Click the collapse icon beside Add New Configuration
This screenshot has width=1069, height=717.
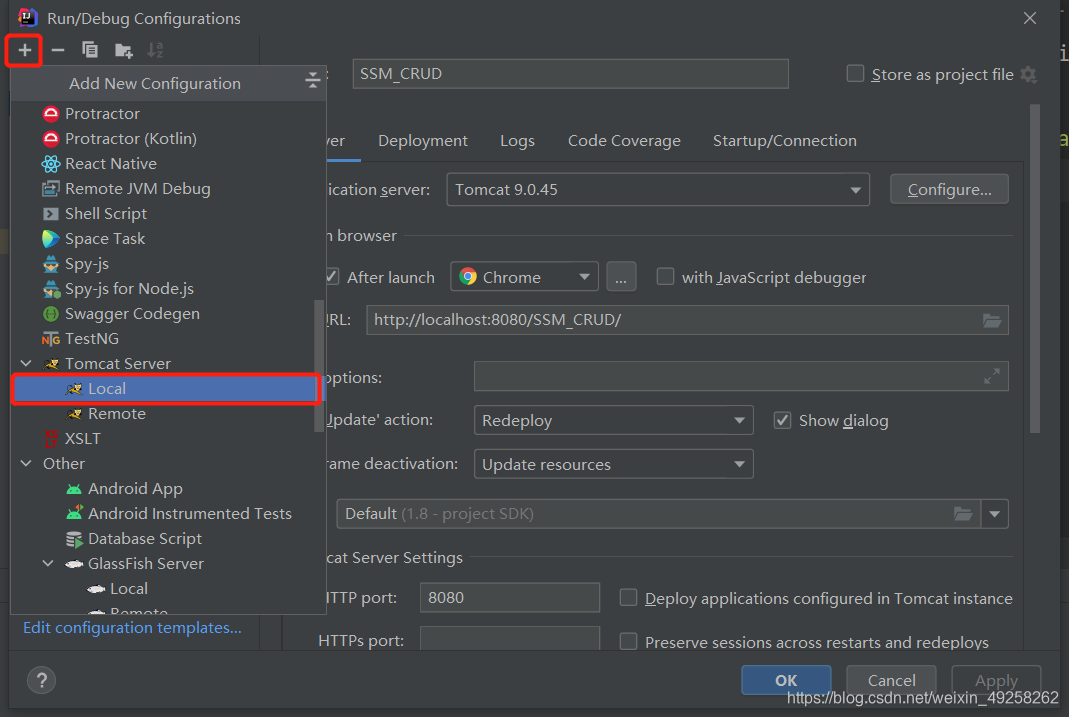(312, 80)
